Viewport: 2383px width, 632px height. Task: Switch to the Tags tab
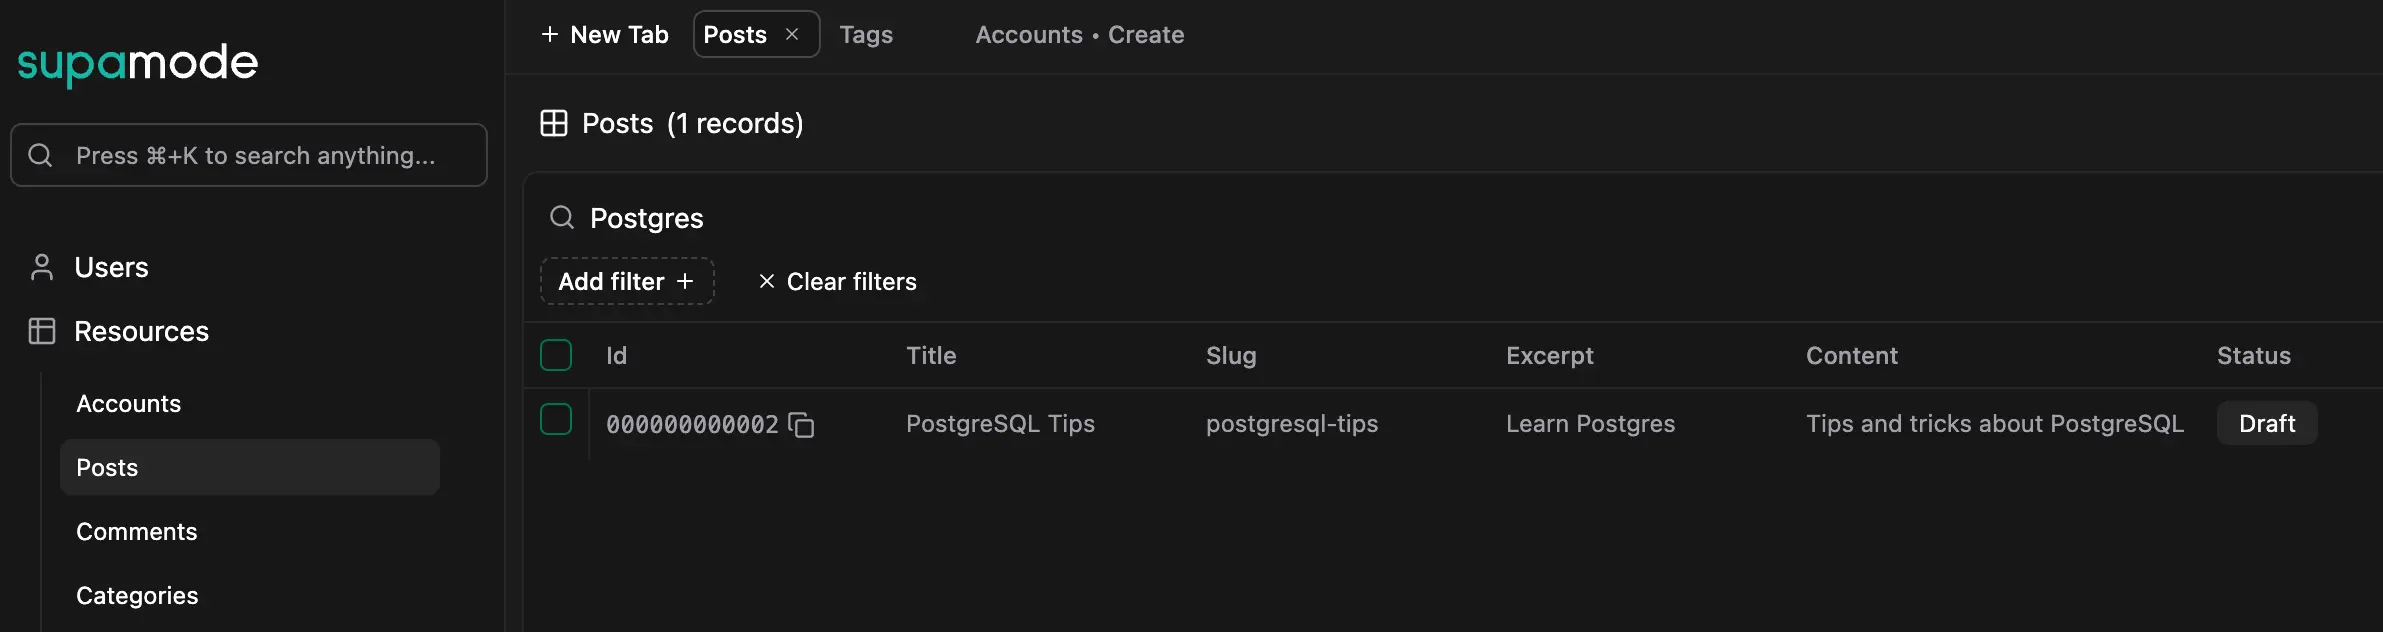point(866,35)
